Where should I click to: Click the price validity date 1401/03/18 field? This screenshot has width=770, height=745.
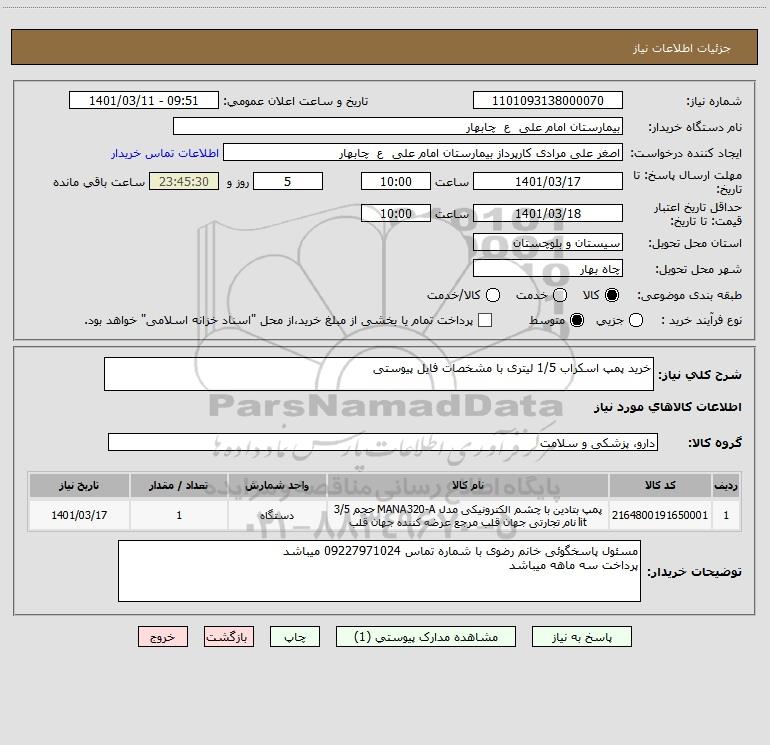pyautogui.click(x=548, y=214)
